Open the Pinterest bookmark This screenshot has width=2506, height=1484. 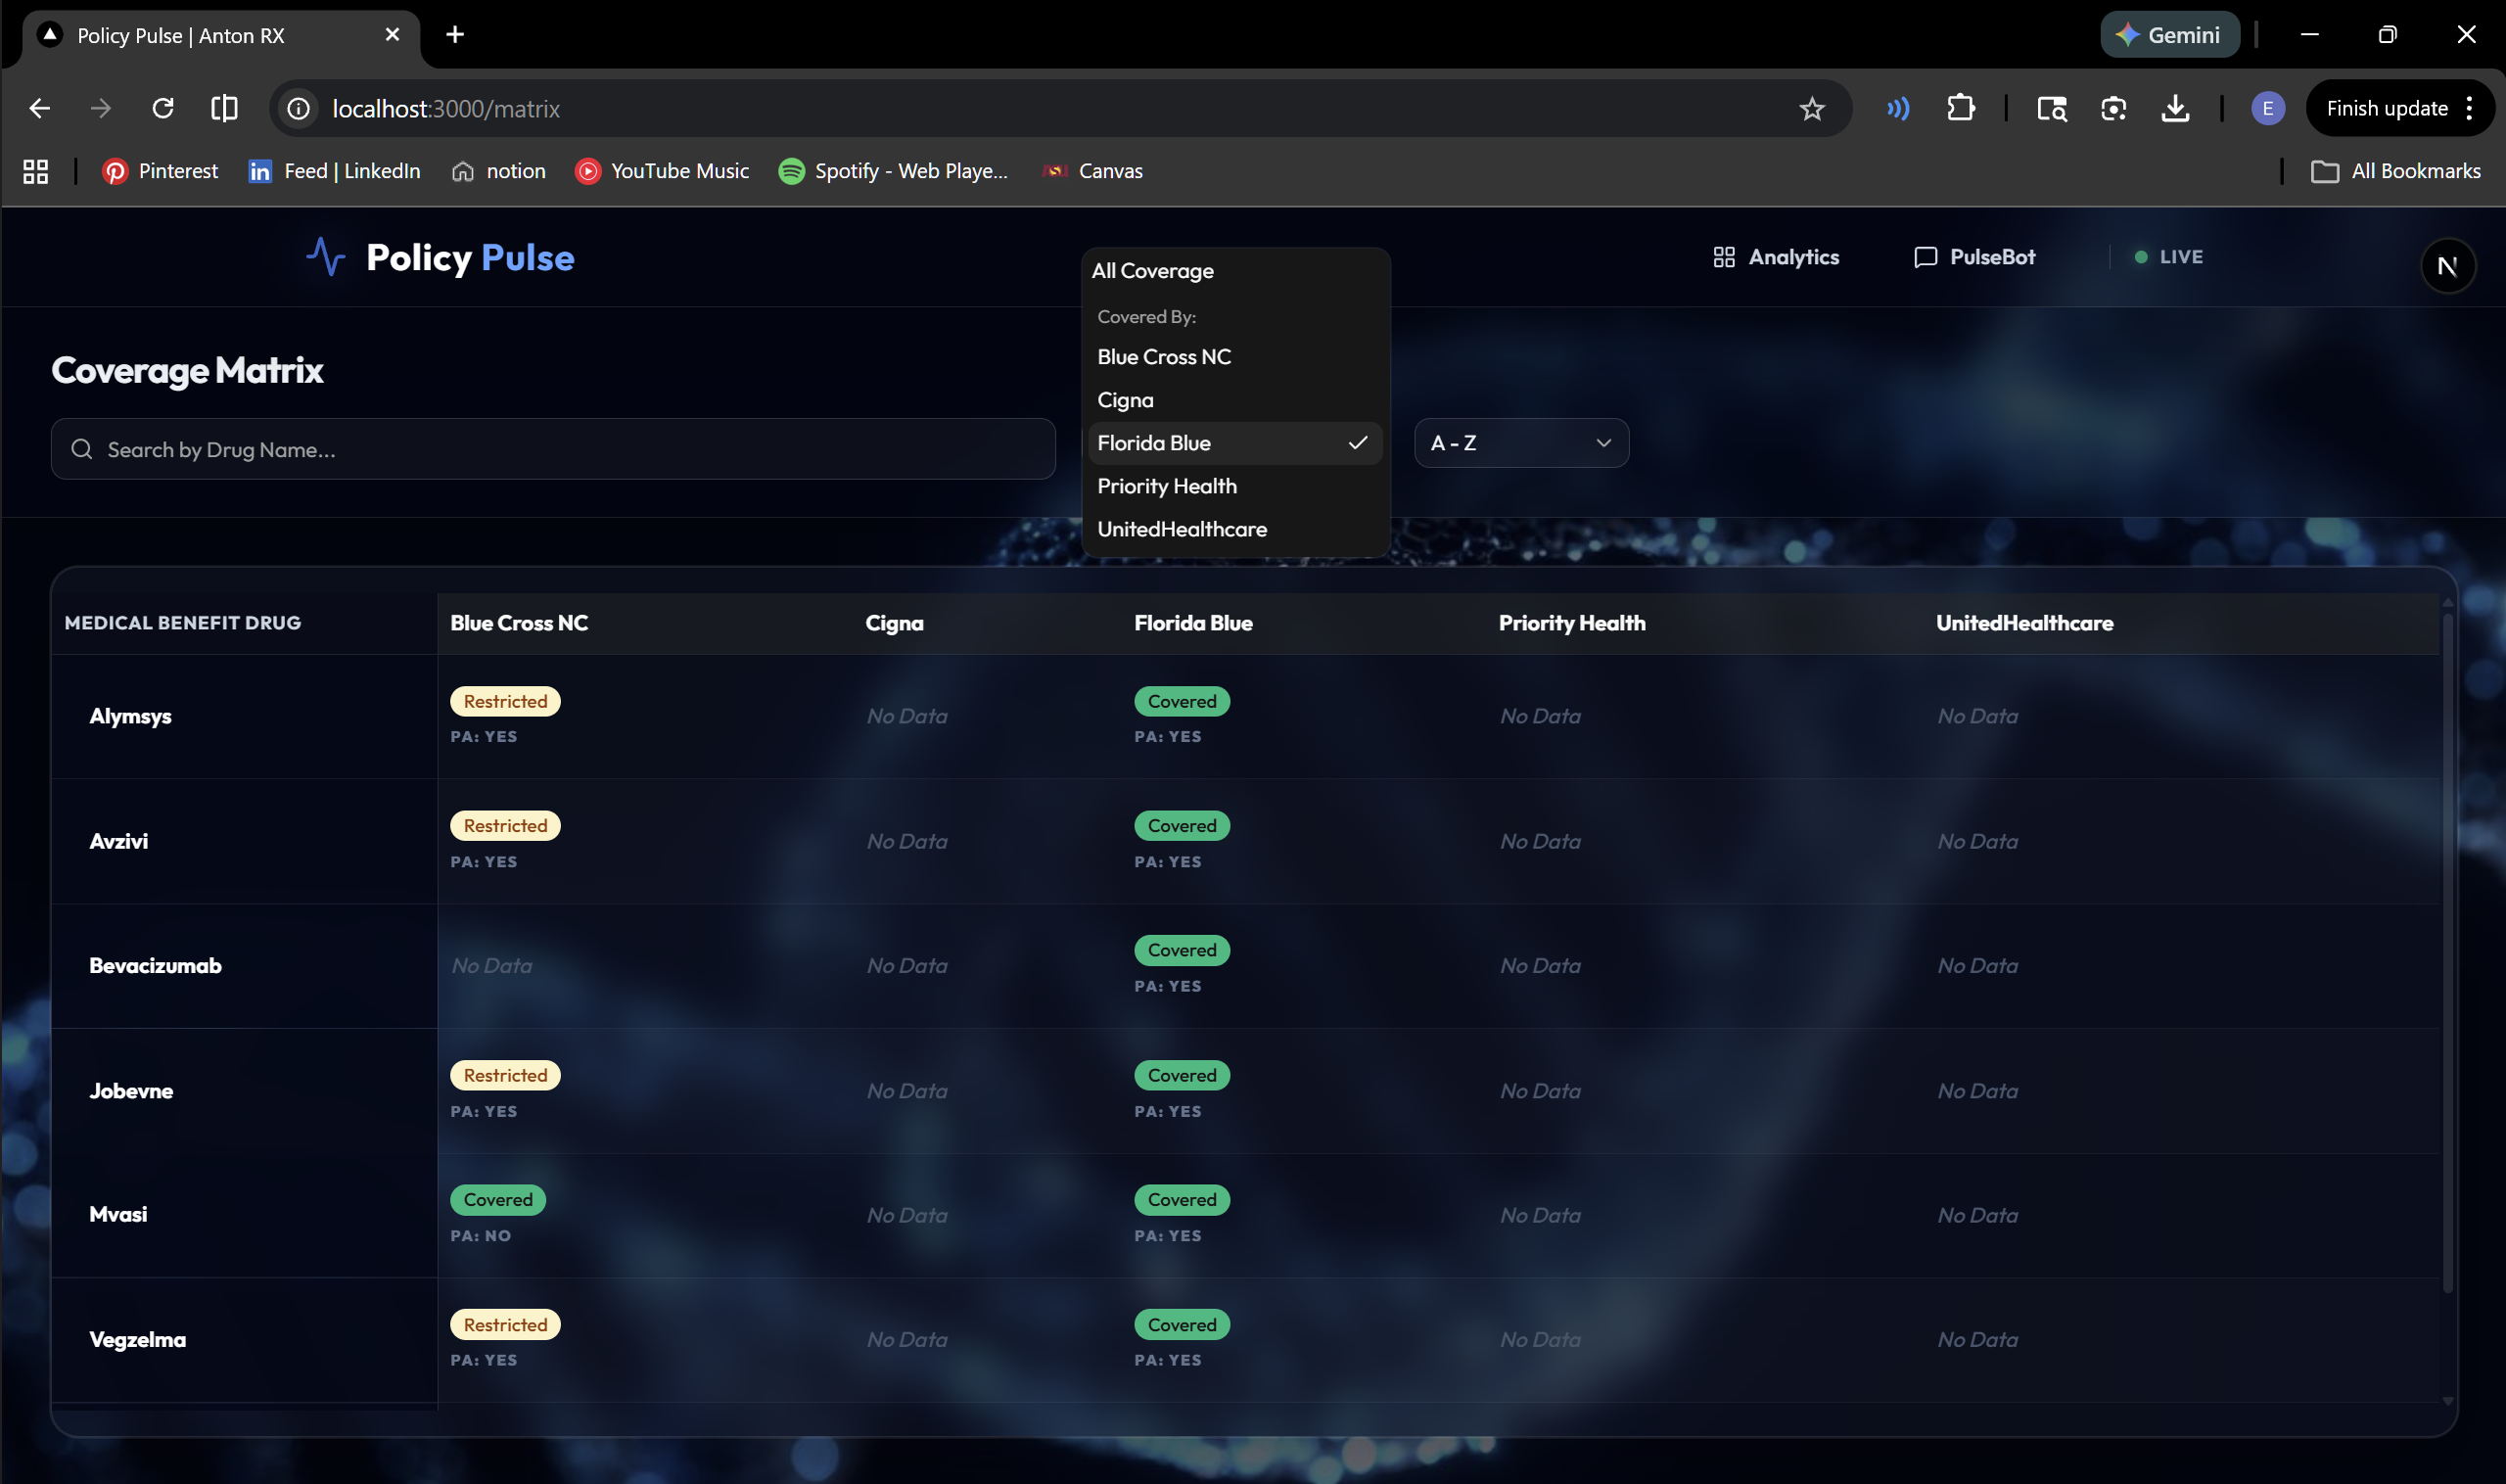(160, 171)
